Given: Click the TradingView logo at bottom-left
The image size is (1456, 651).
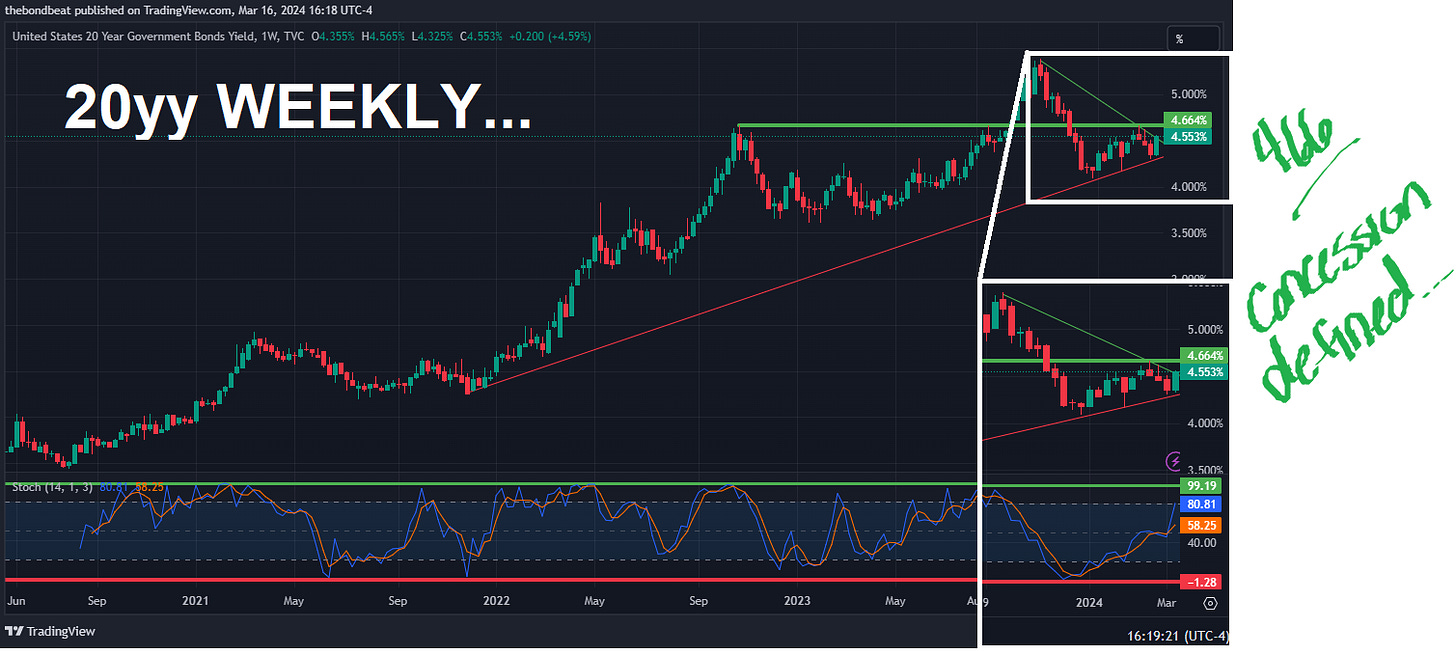Looking at the screenshot, I should (x=48, y=631).
